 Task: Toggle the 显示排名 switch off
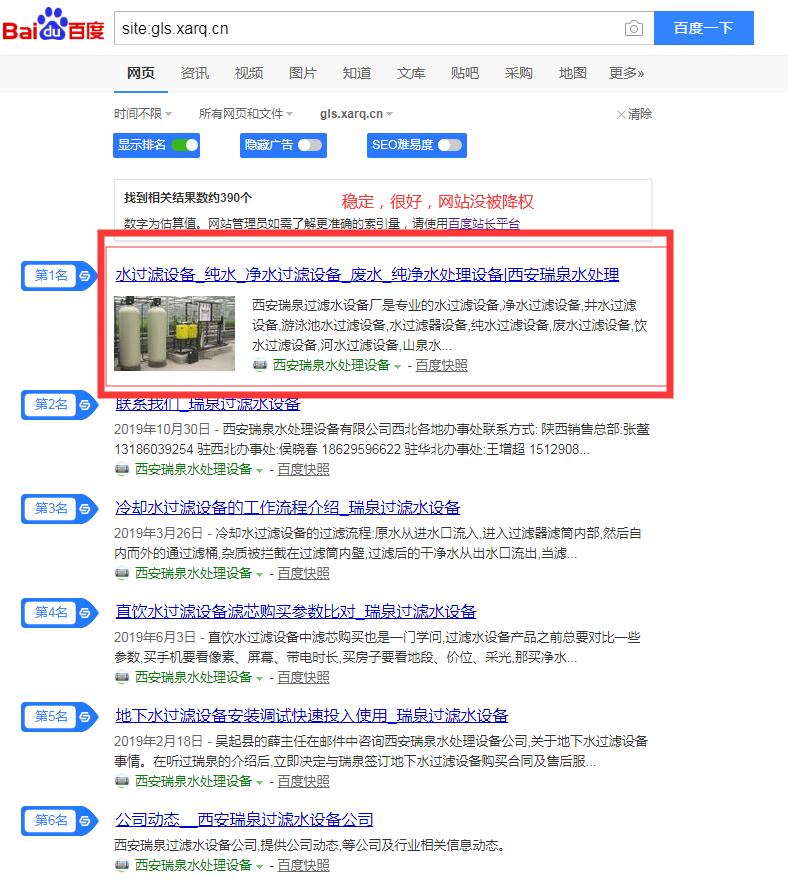tap(185, 145)
